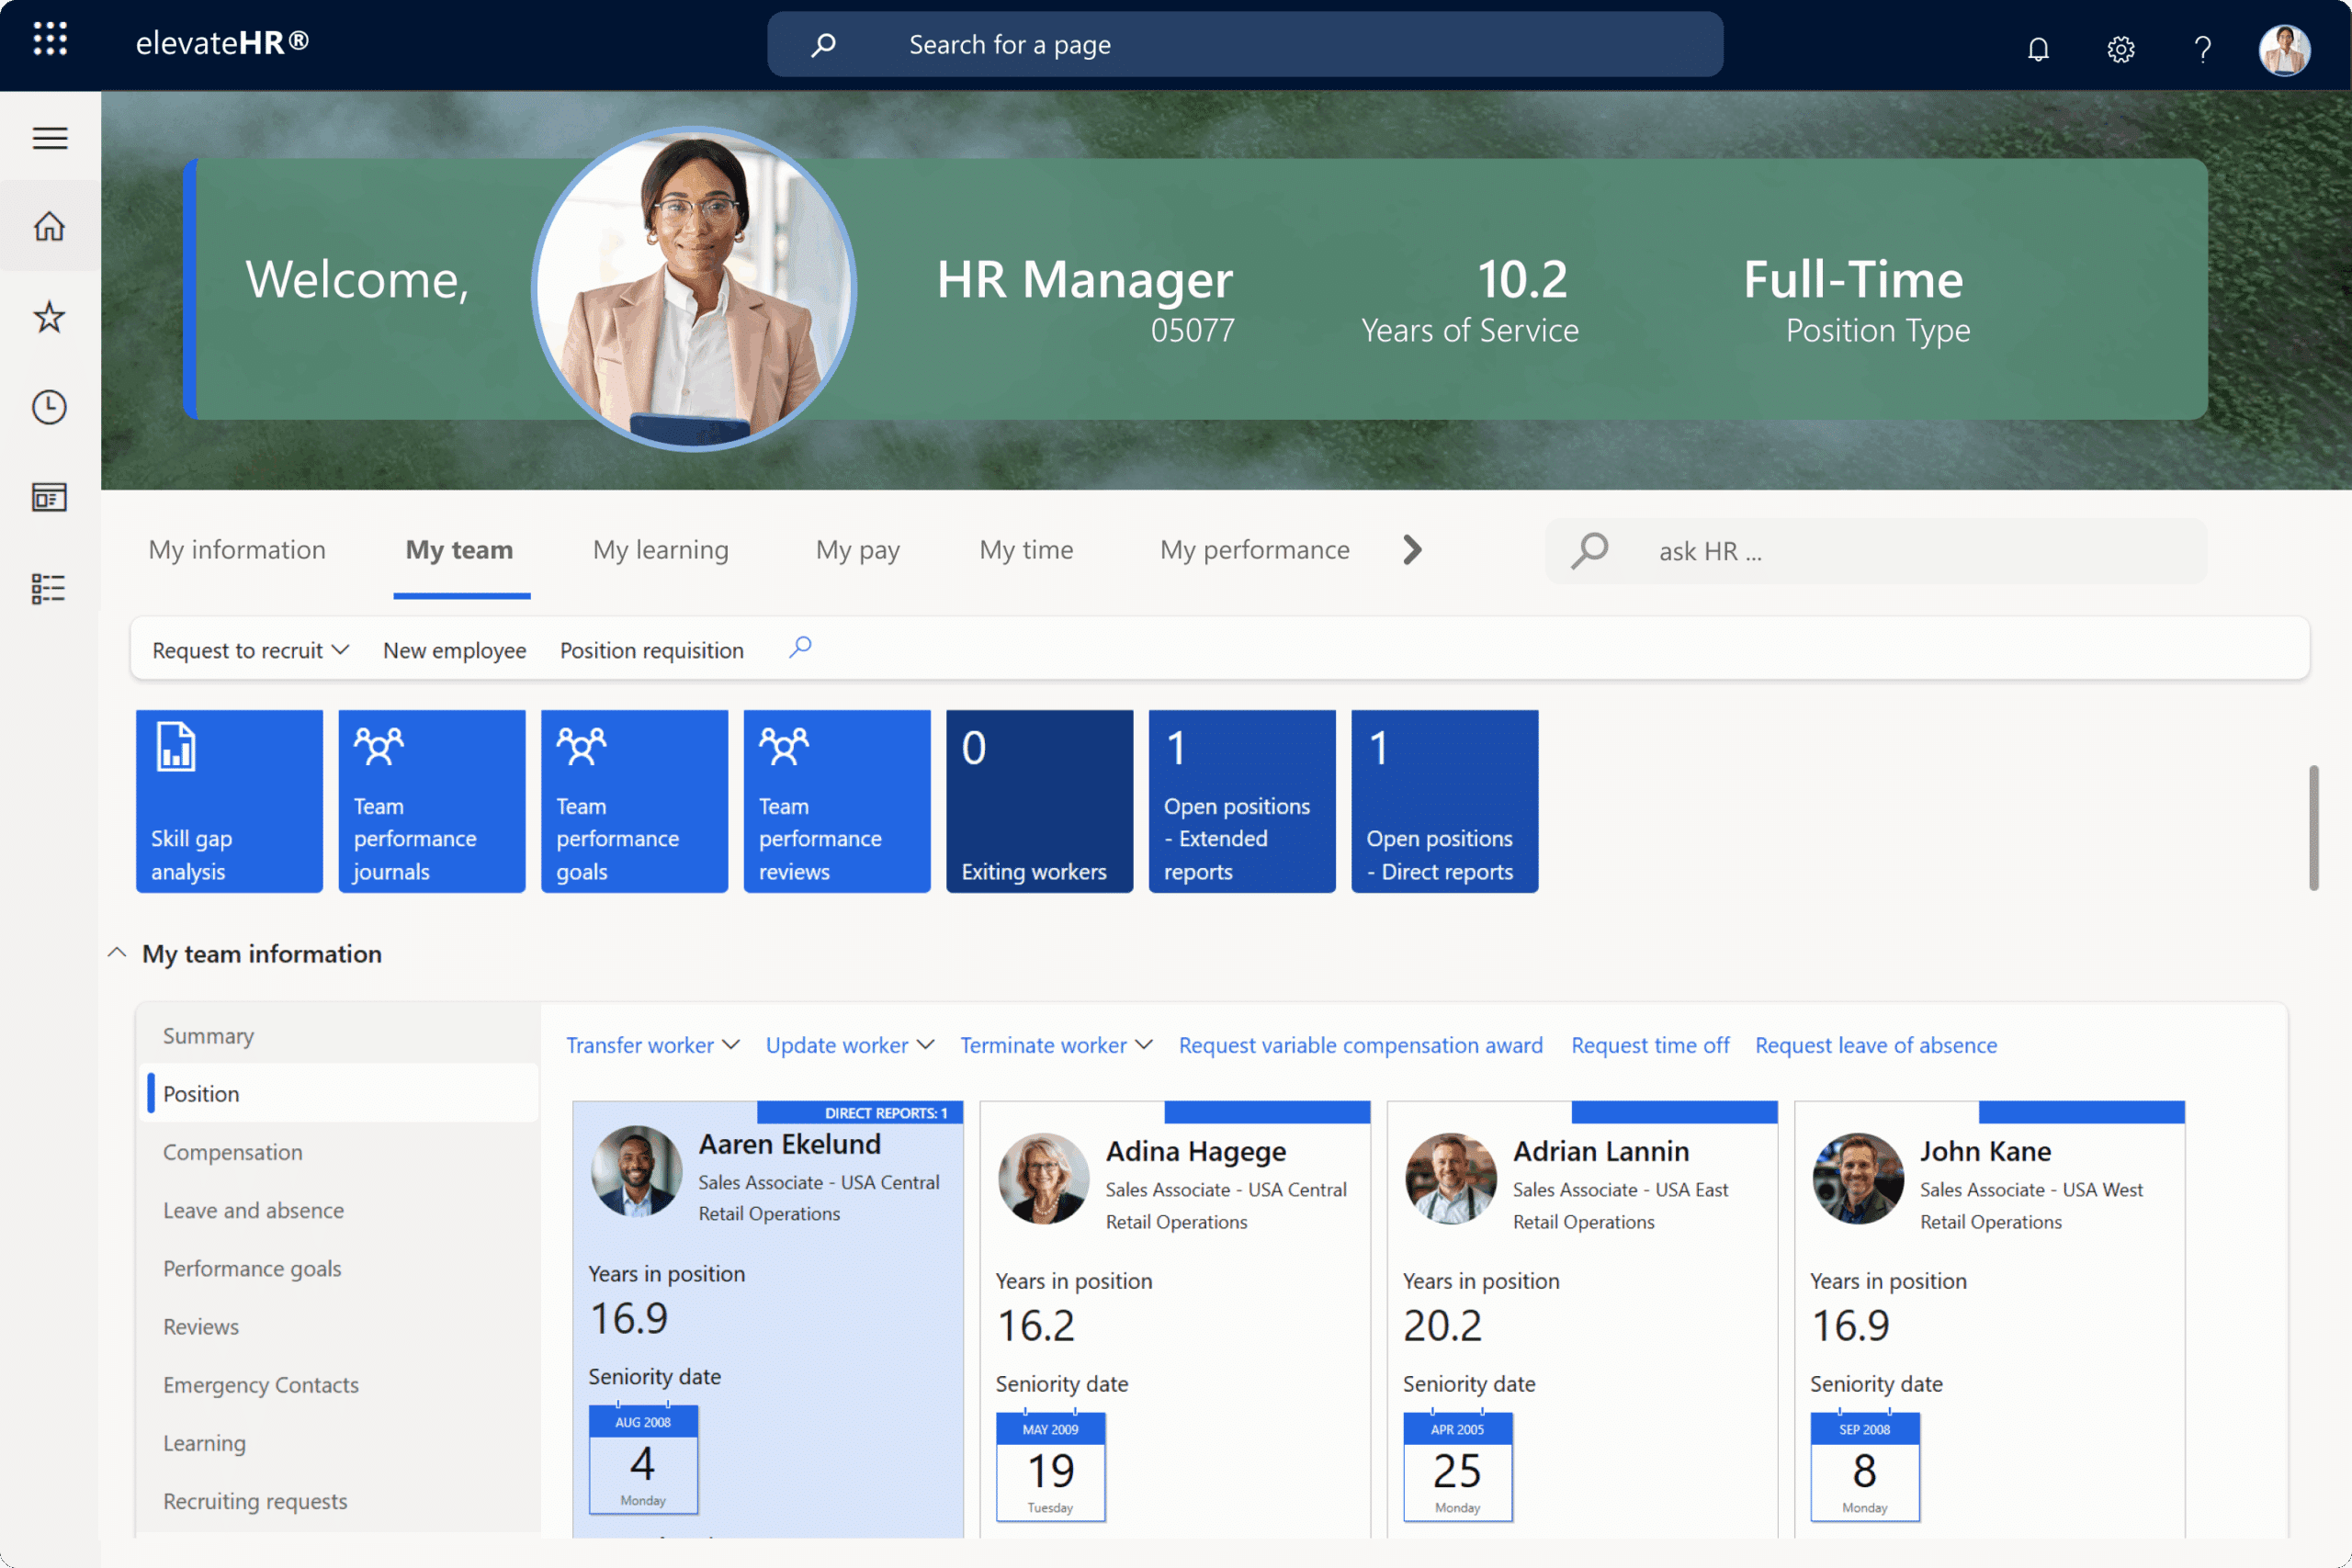Switch to My learning tab
The image size is (2352, 1568).
pyautogui.click(x=660, y=550)
